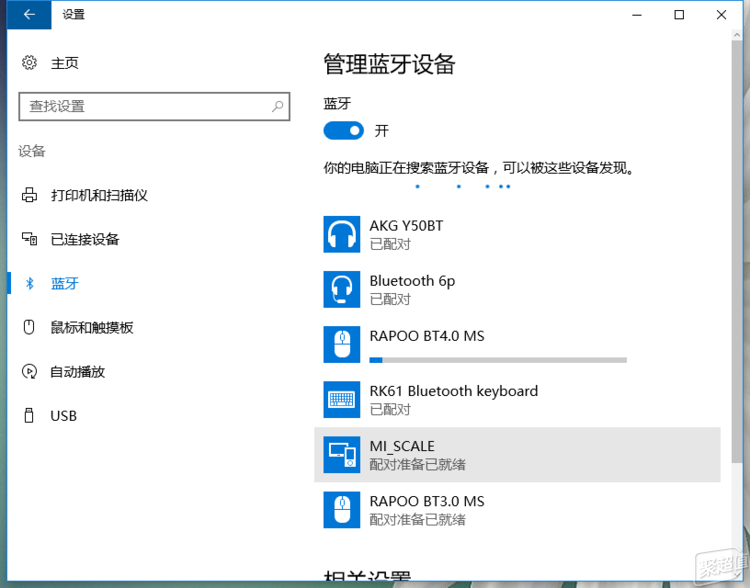Click the mouse icon beside 鼠标和触摸板

point(29,327)
